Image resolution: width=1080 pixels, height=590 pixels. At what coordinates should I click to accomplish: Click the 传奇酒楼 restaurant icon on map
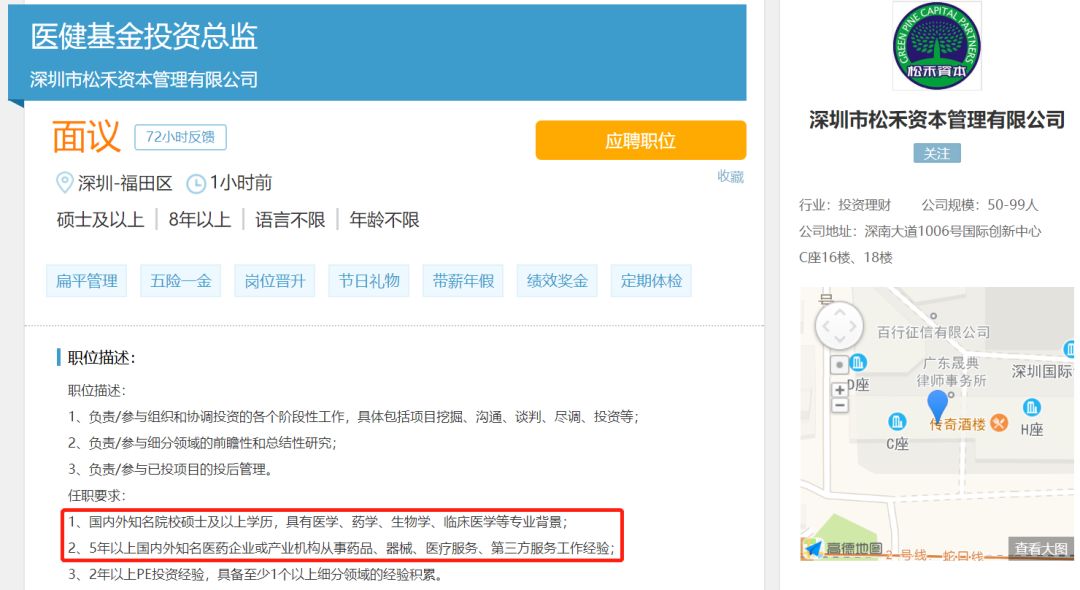[999, 423]
